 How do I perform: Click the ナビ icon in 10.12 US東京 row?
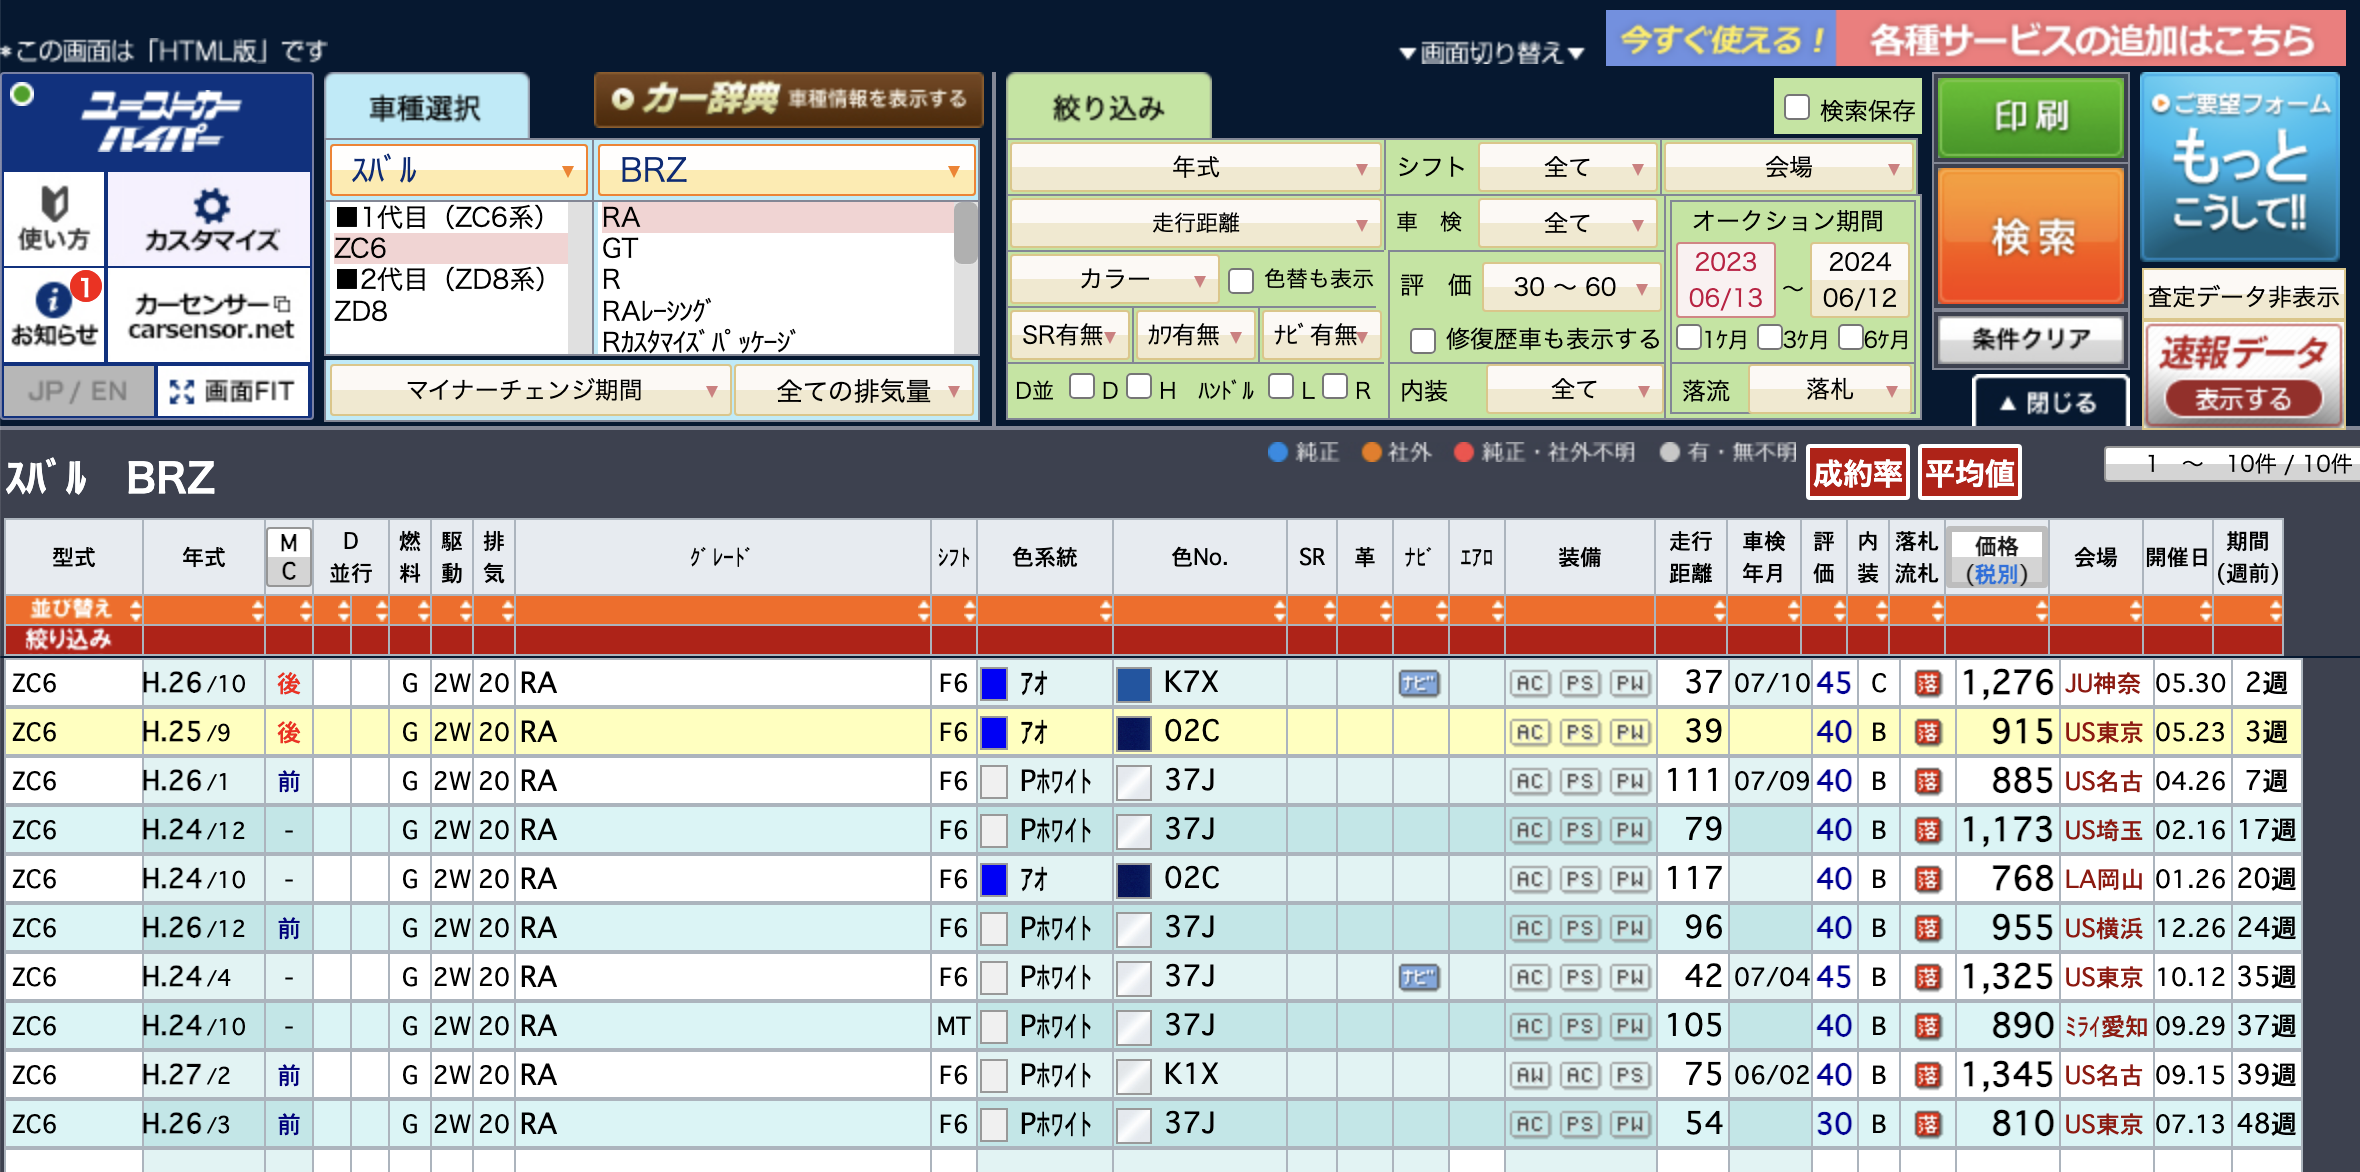click(x=1418, y=978)
